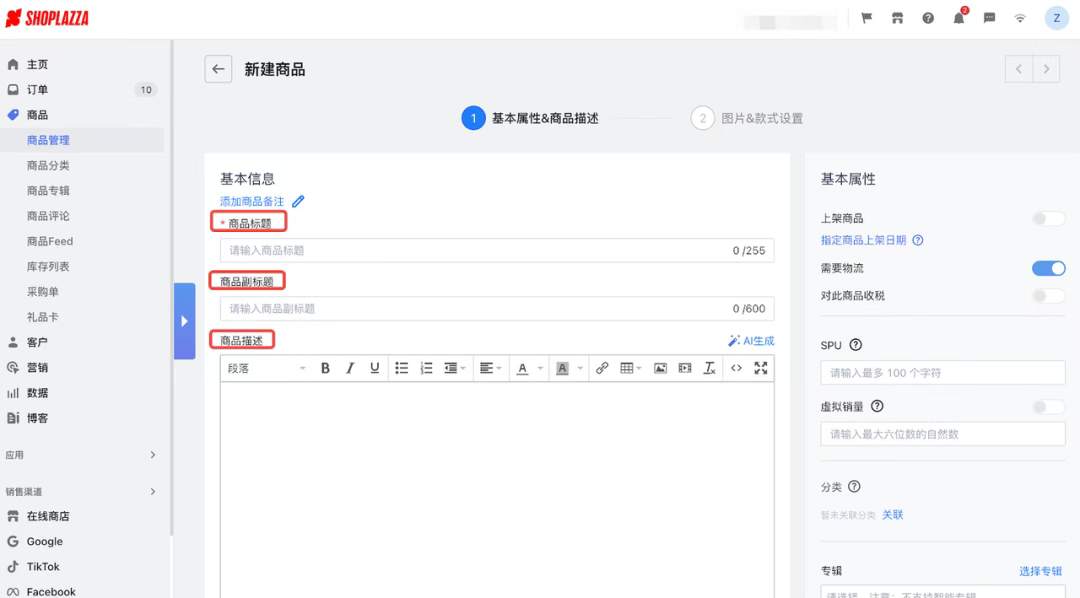The height and width of the screenshot is (598, 1080).
Task: Select the underline icon in the editor
Action: click(x=374, y=368)
